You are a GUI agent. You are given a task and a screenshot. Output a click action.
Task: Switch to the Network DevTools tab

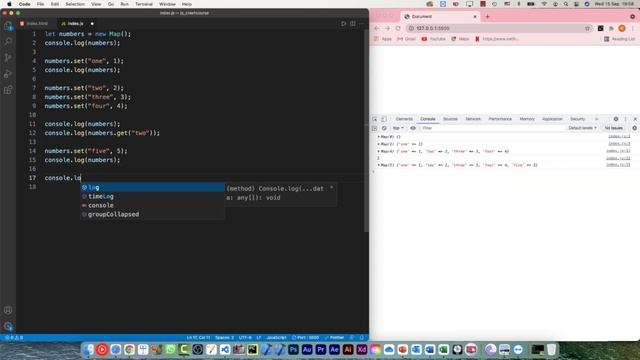473,119
